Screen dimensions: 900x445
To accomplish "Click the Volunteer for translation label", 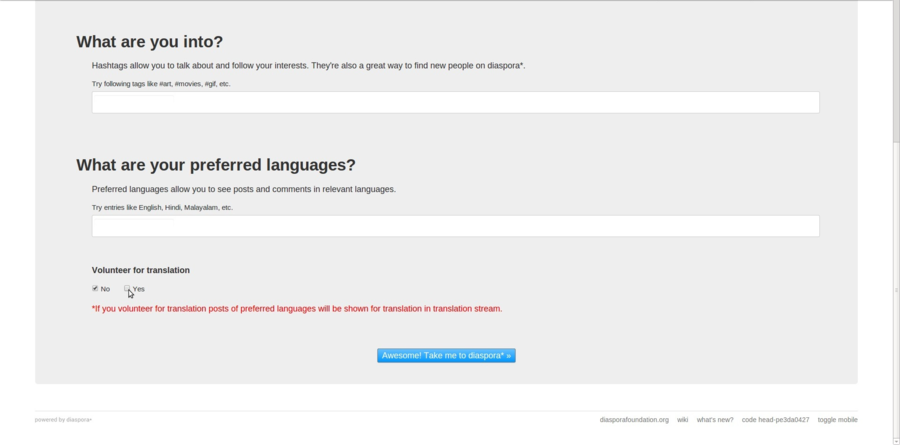I will point(141,270).
